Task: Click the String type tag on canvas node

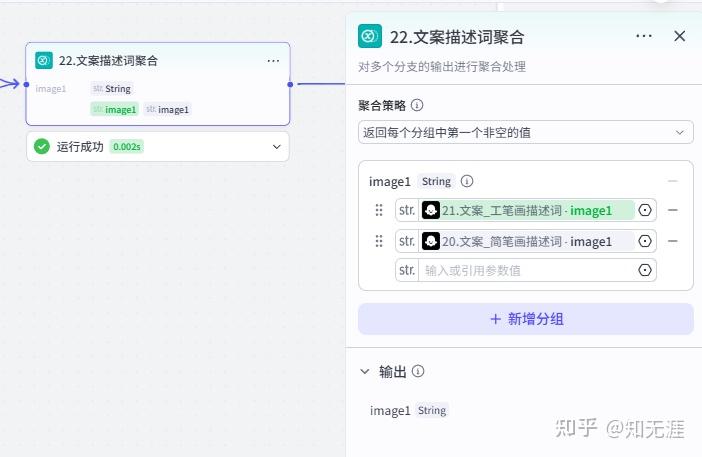Action: click(112, 89)
